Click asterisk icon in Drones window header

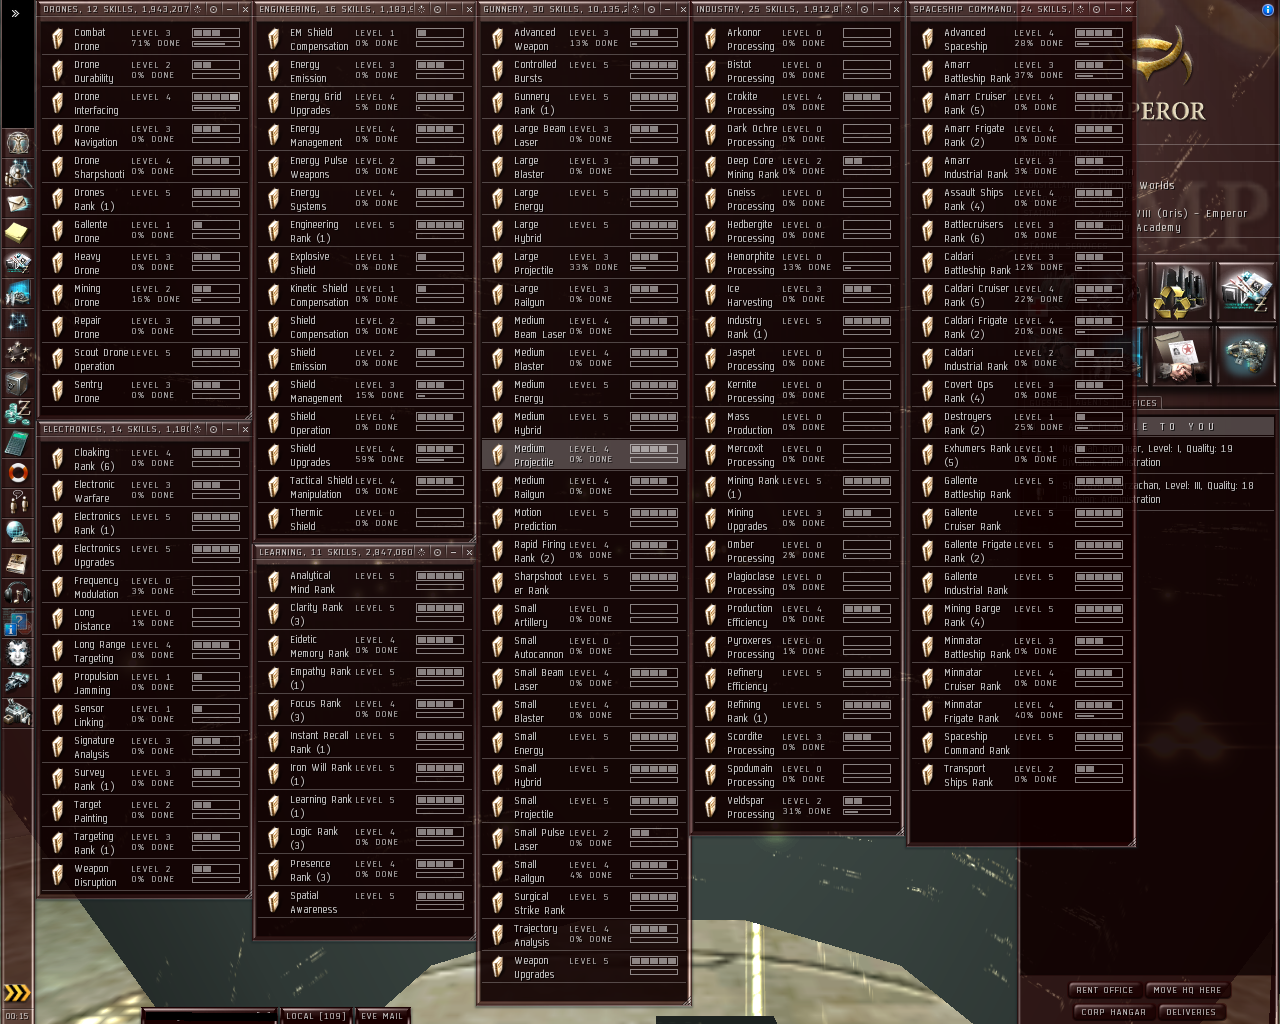coord(198,9)
